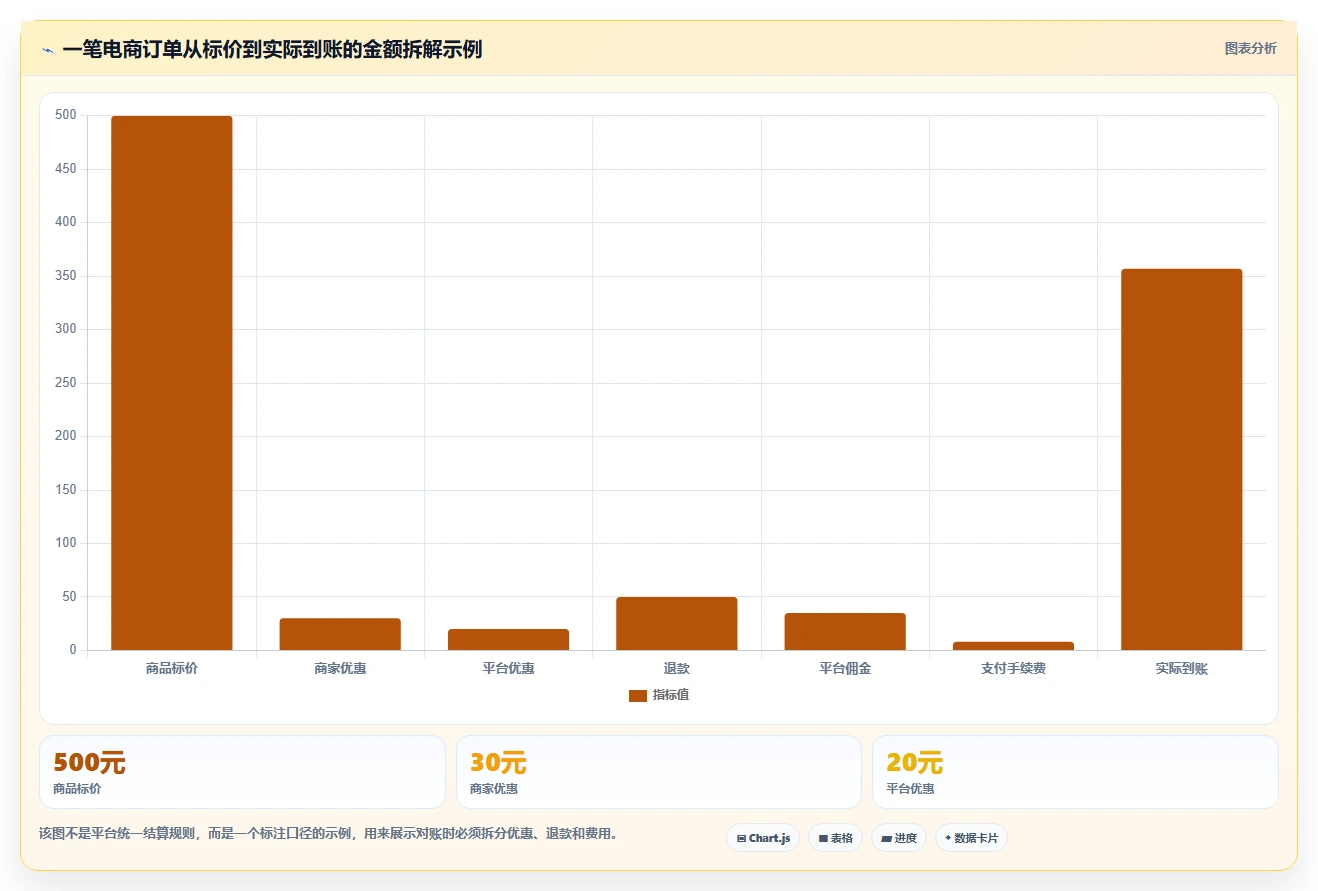
Task: Click the y-axis value 250
Action: tap(66, 383)
